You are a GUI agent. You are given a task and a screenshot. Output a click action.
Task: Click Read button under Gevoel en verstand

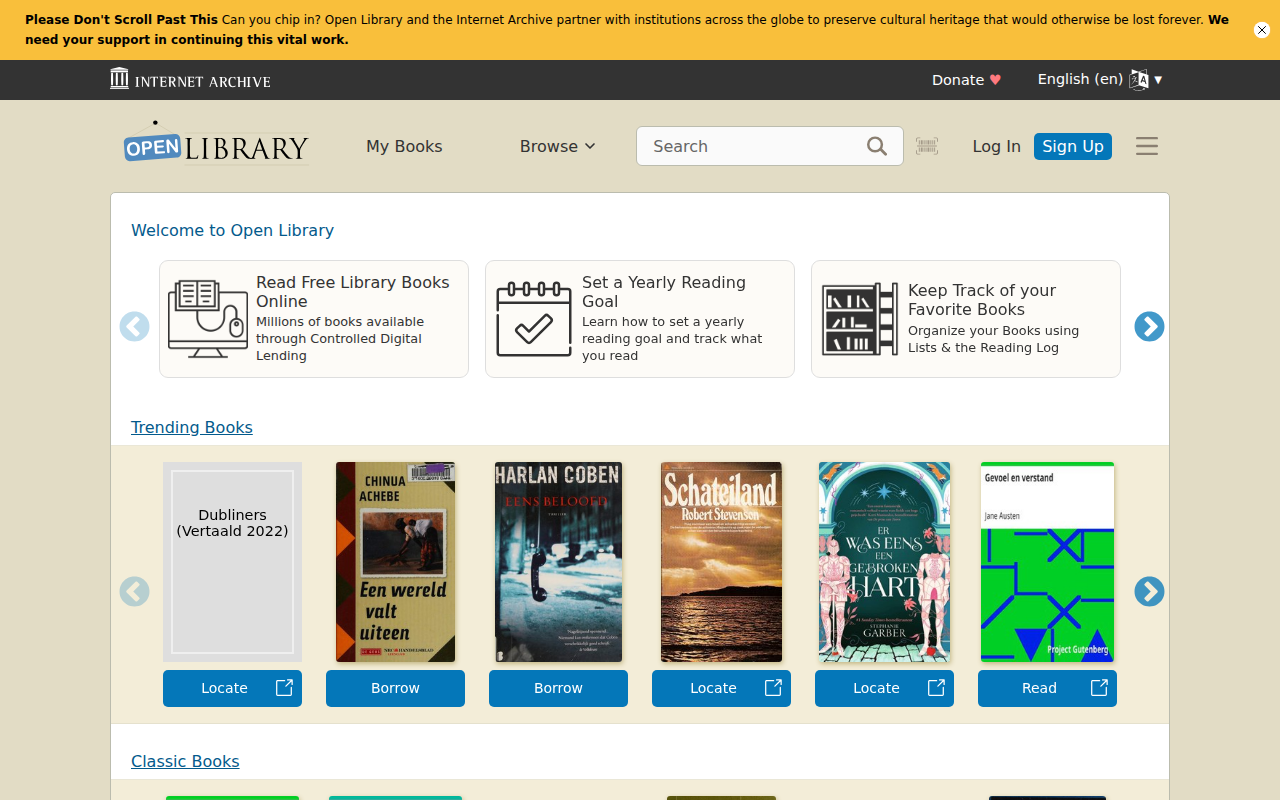pos(1047,688)
